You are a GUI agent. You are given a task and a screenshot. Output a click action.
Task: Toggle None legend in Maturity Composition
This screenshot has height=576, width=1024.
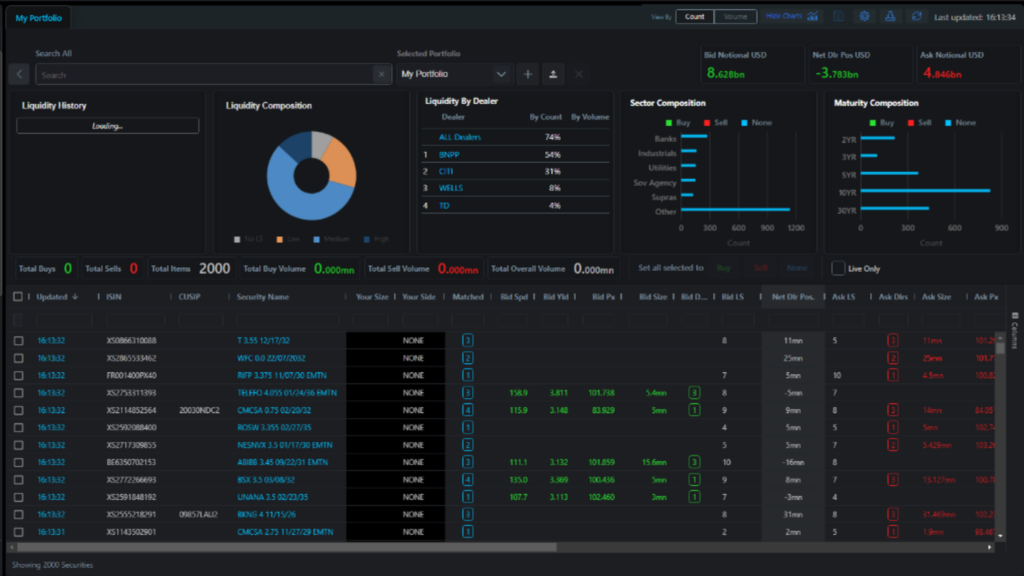pos(960,123)
